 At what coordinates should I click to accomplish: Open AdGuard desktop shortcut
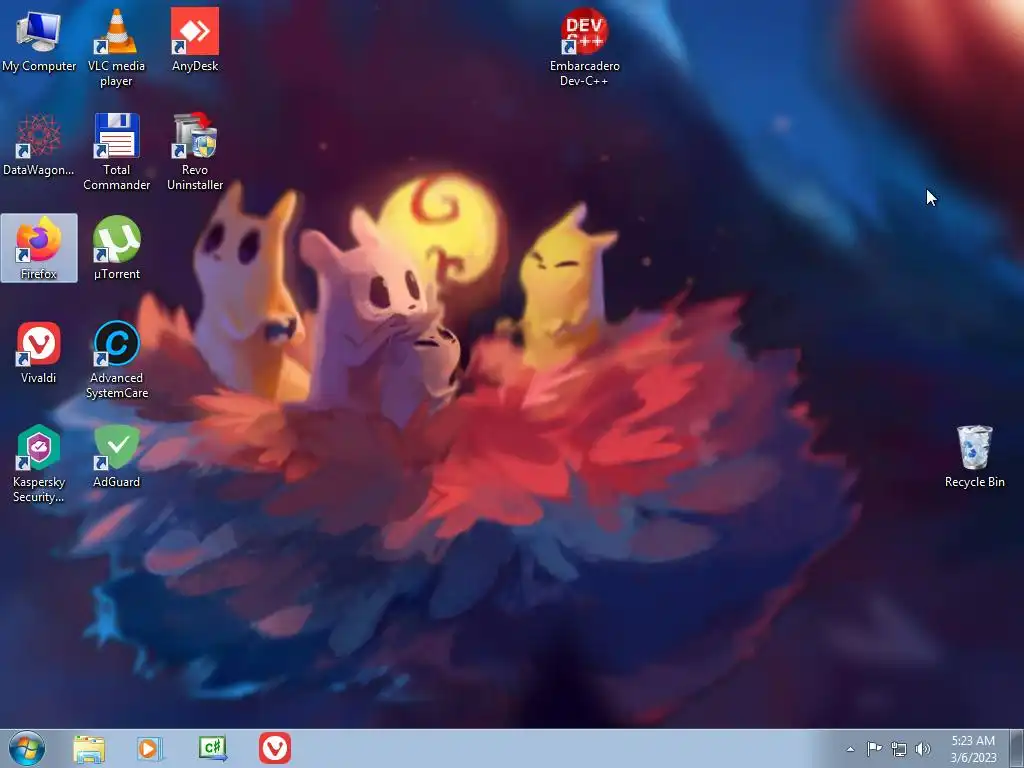pyautogui.click(x=116, y=456)
